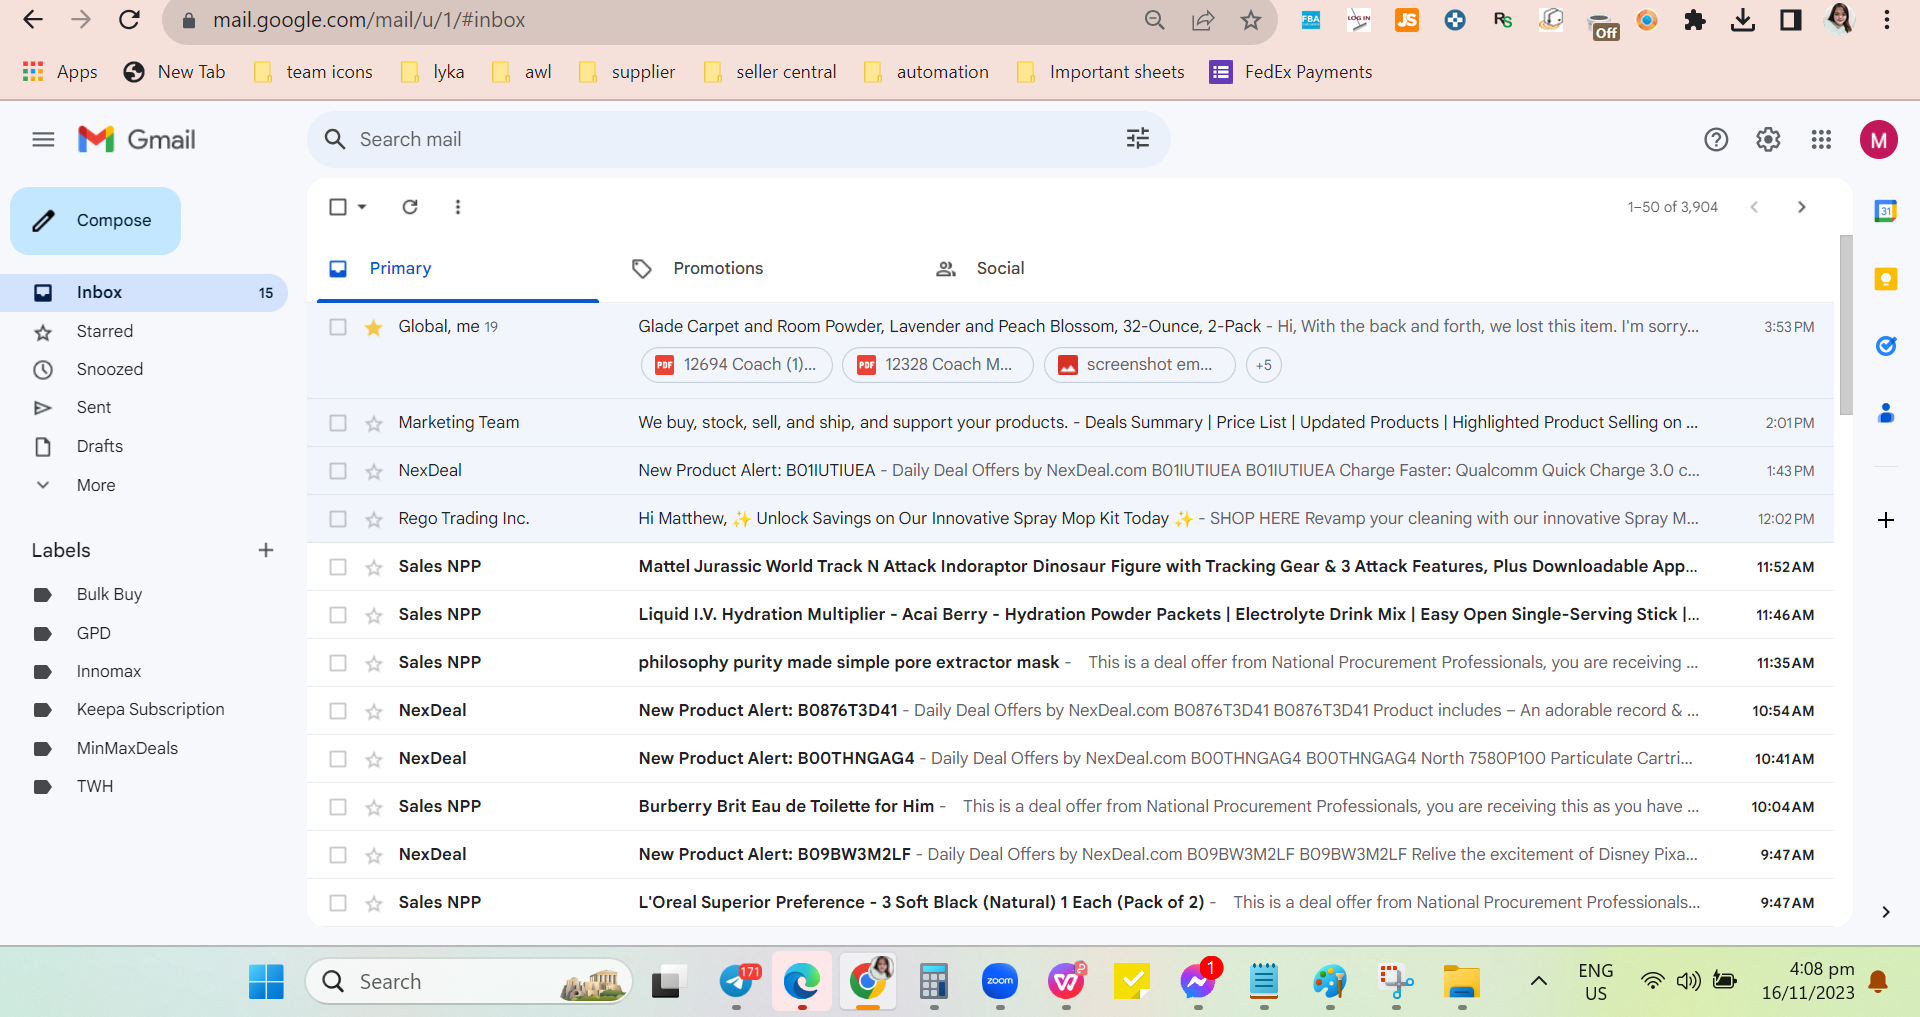
Task: Create a new label with plus icon
Action: click(x=266, y=550)
